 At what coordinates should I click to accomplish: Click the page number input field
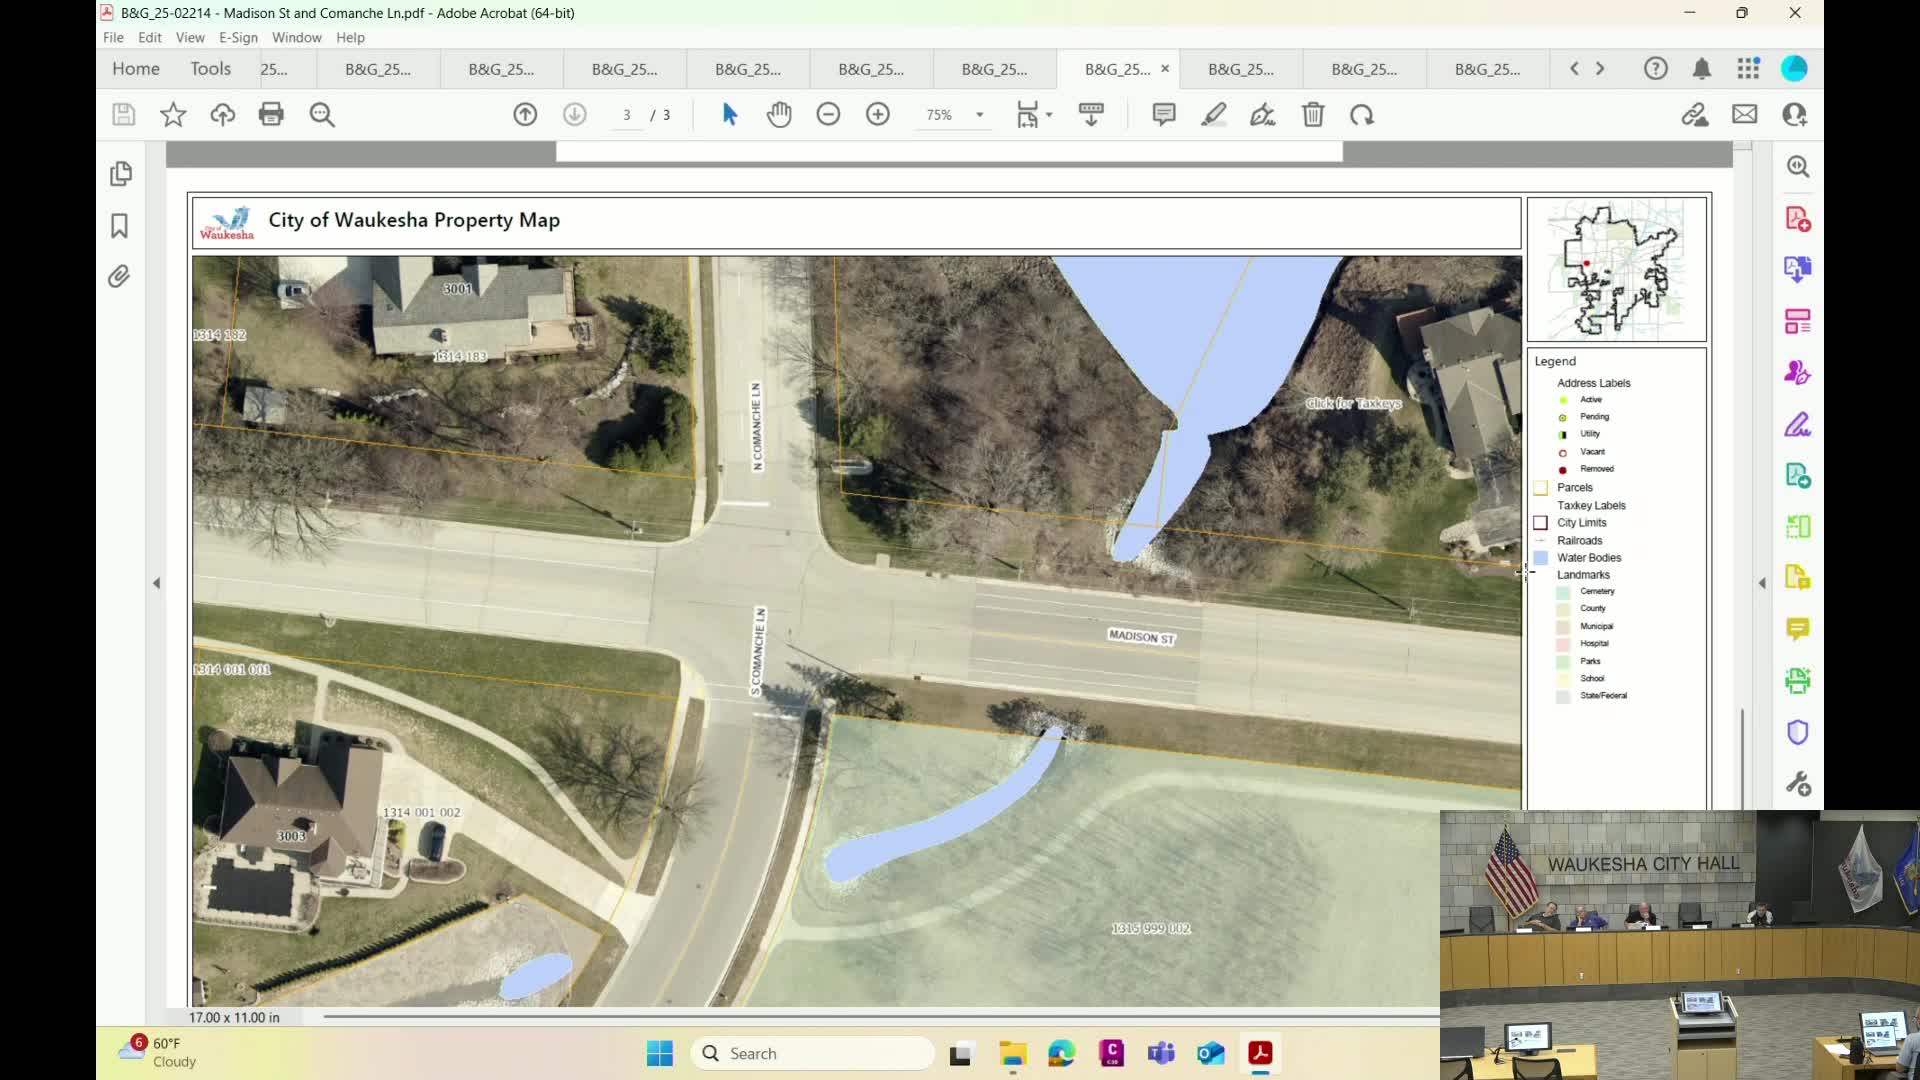[x=627, y=115]
